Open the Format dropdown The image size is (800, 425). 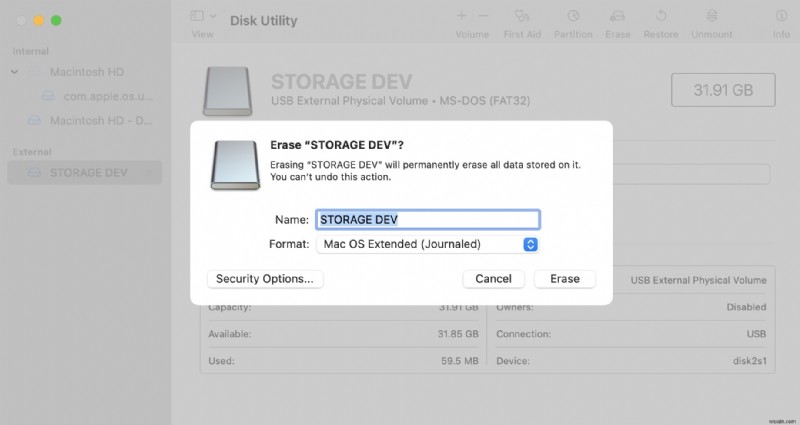pos(428,244)
